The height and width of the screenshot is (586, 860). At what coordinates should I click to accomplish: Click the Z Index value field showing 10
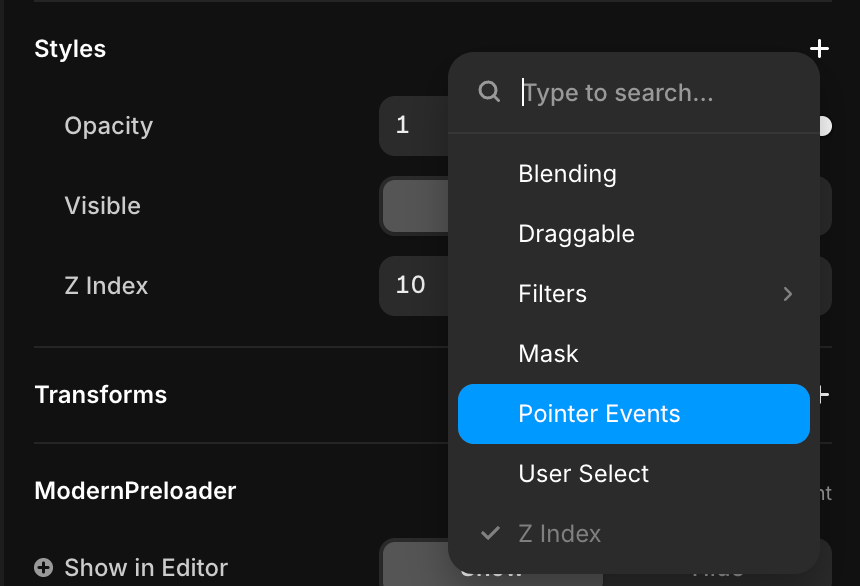tap(412, 286)
